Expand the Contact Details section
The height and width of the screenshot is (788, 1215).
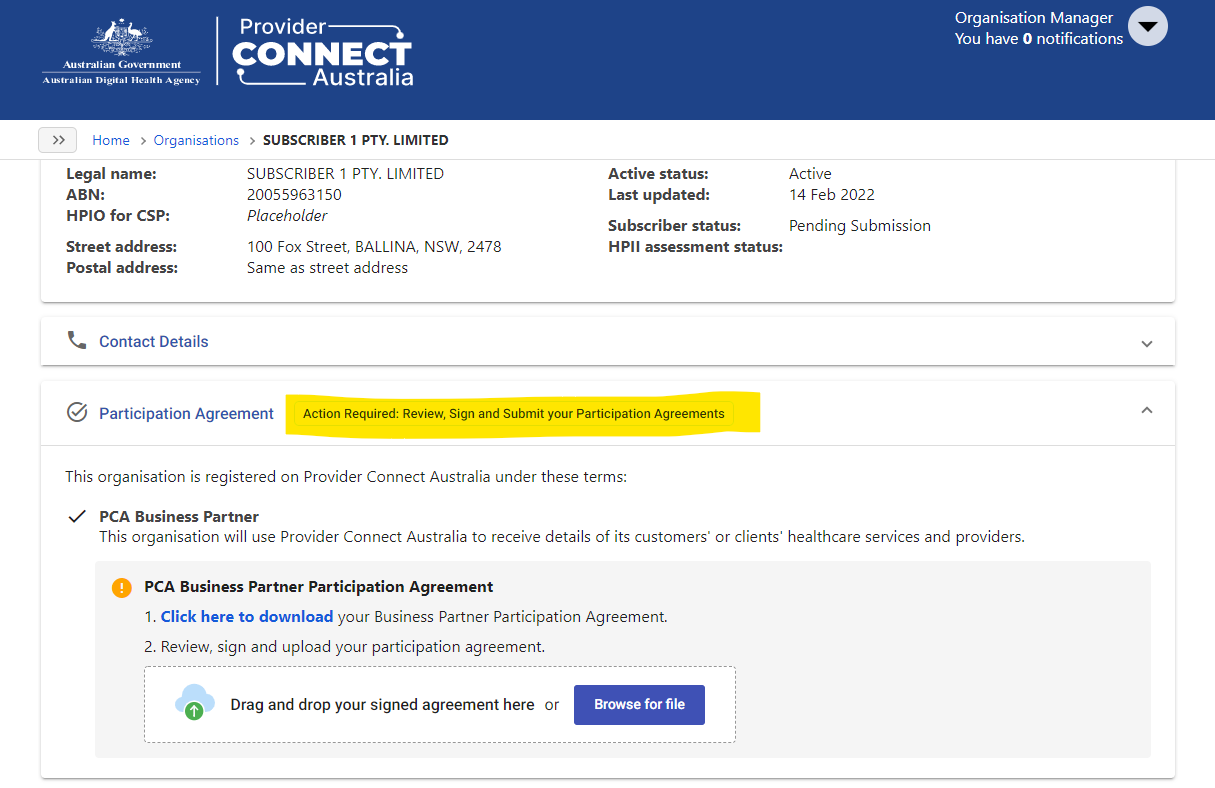point(1147,342)
